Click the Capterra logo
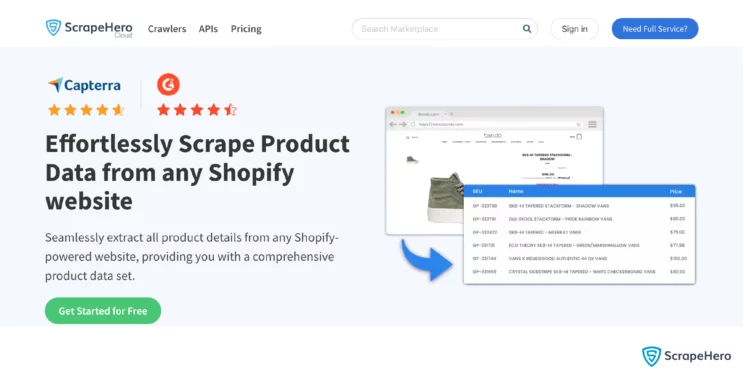744x378 pixels. (x=84, y=85)
